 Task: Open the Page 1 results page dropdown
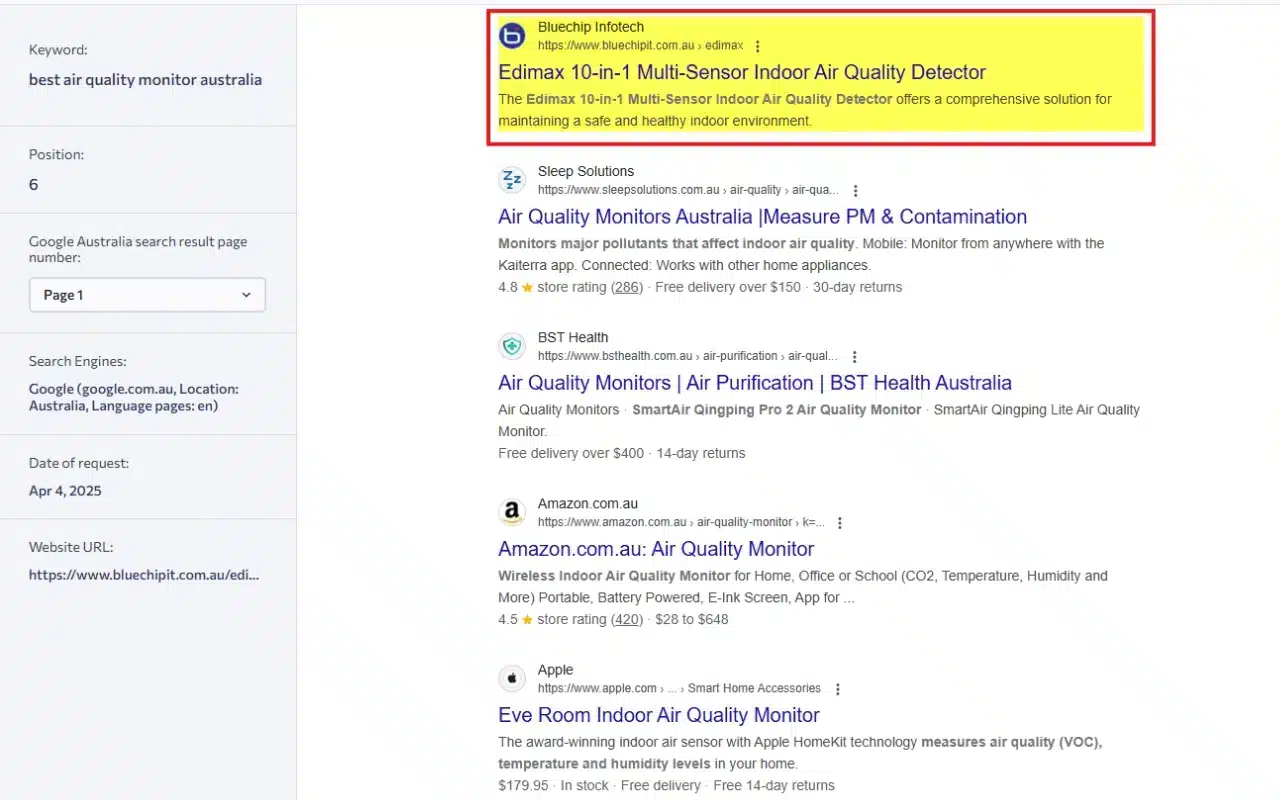pos(147,295)
